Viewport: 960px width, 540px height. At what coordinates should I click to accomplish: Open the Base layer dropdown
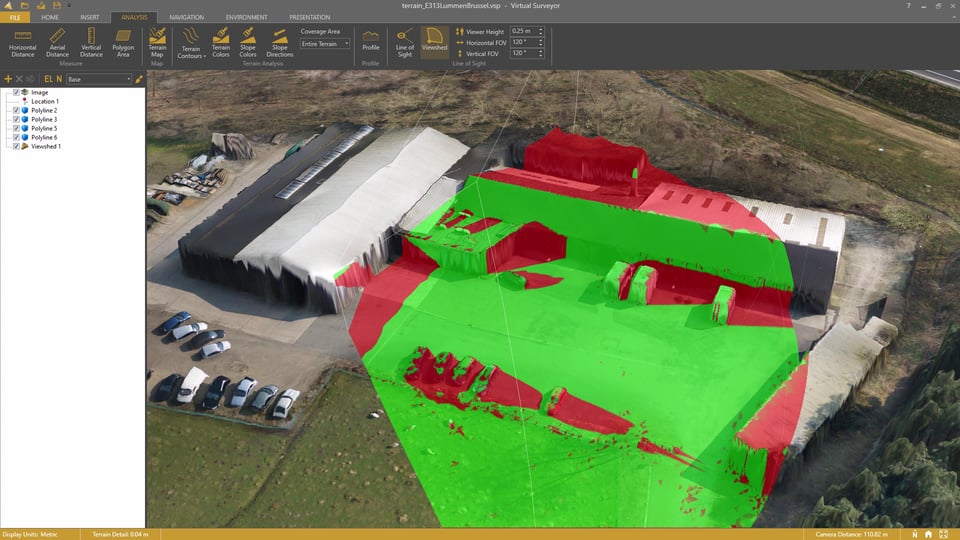coord(99,78)
